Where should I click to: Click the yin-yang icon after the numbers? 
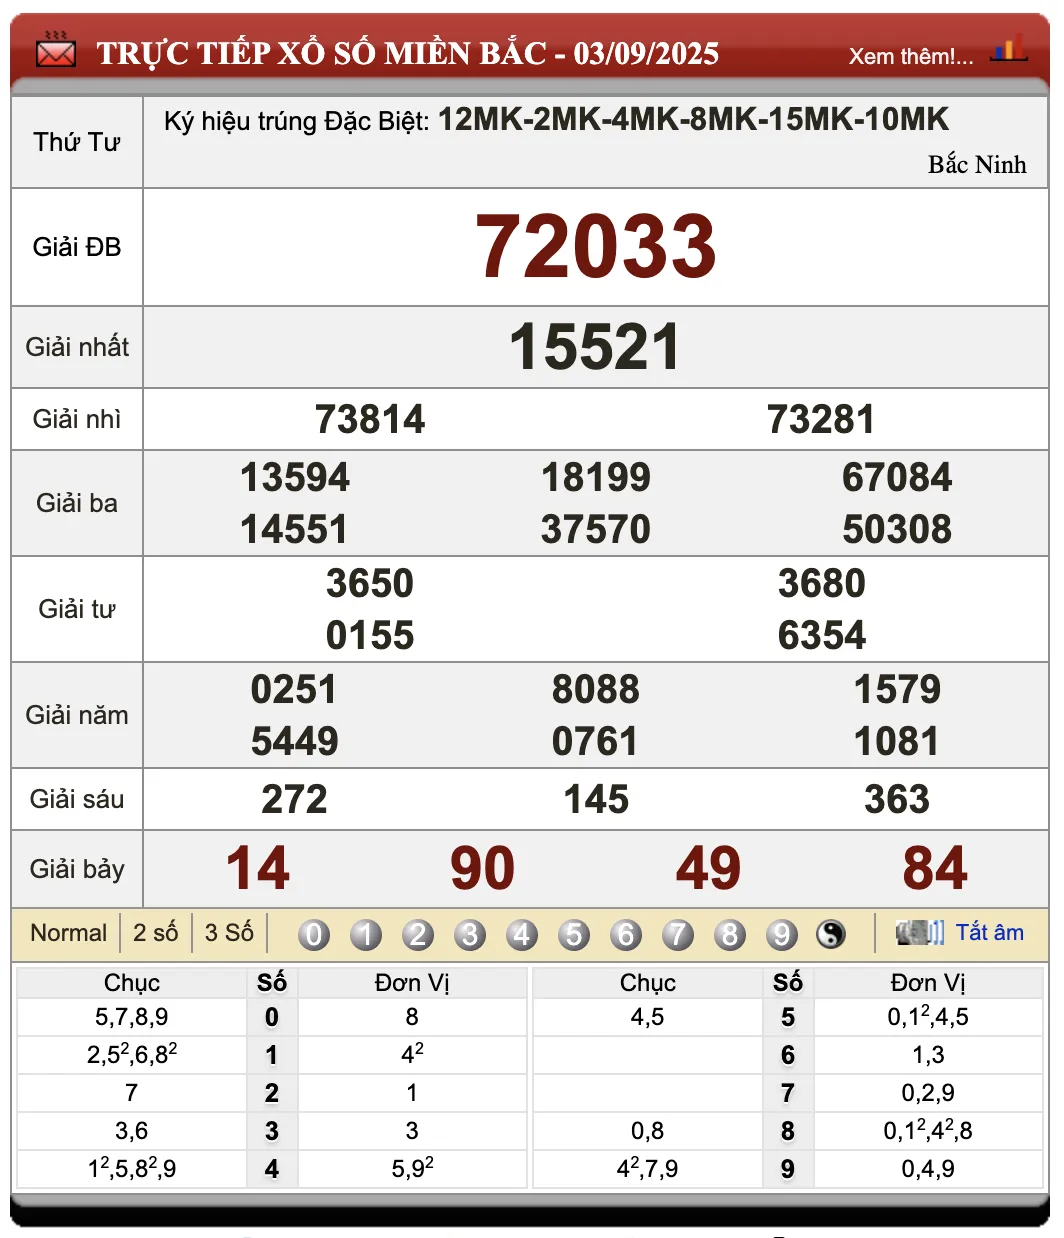click(832, 933)
